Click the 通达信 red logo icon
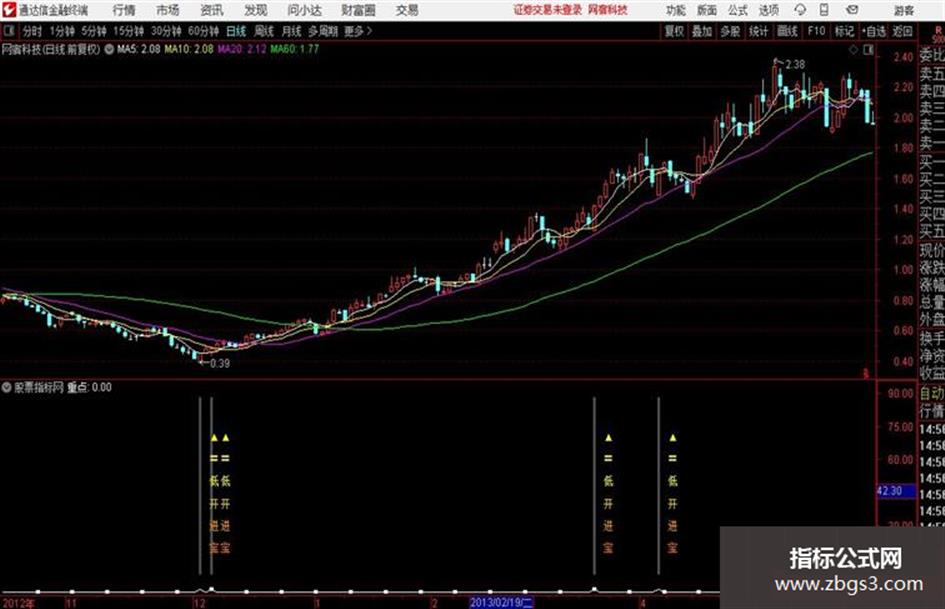 click(x=8, y=10)
